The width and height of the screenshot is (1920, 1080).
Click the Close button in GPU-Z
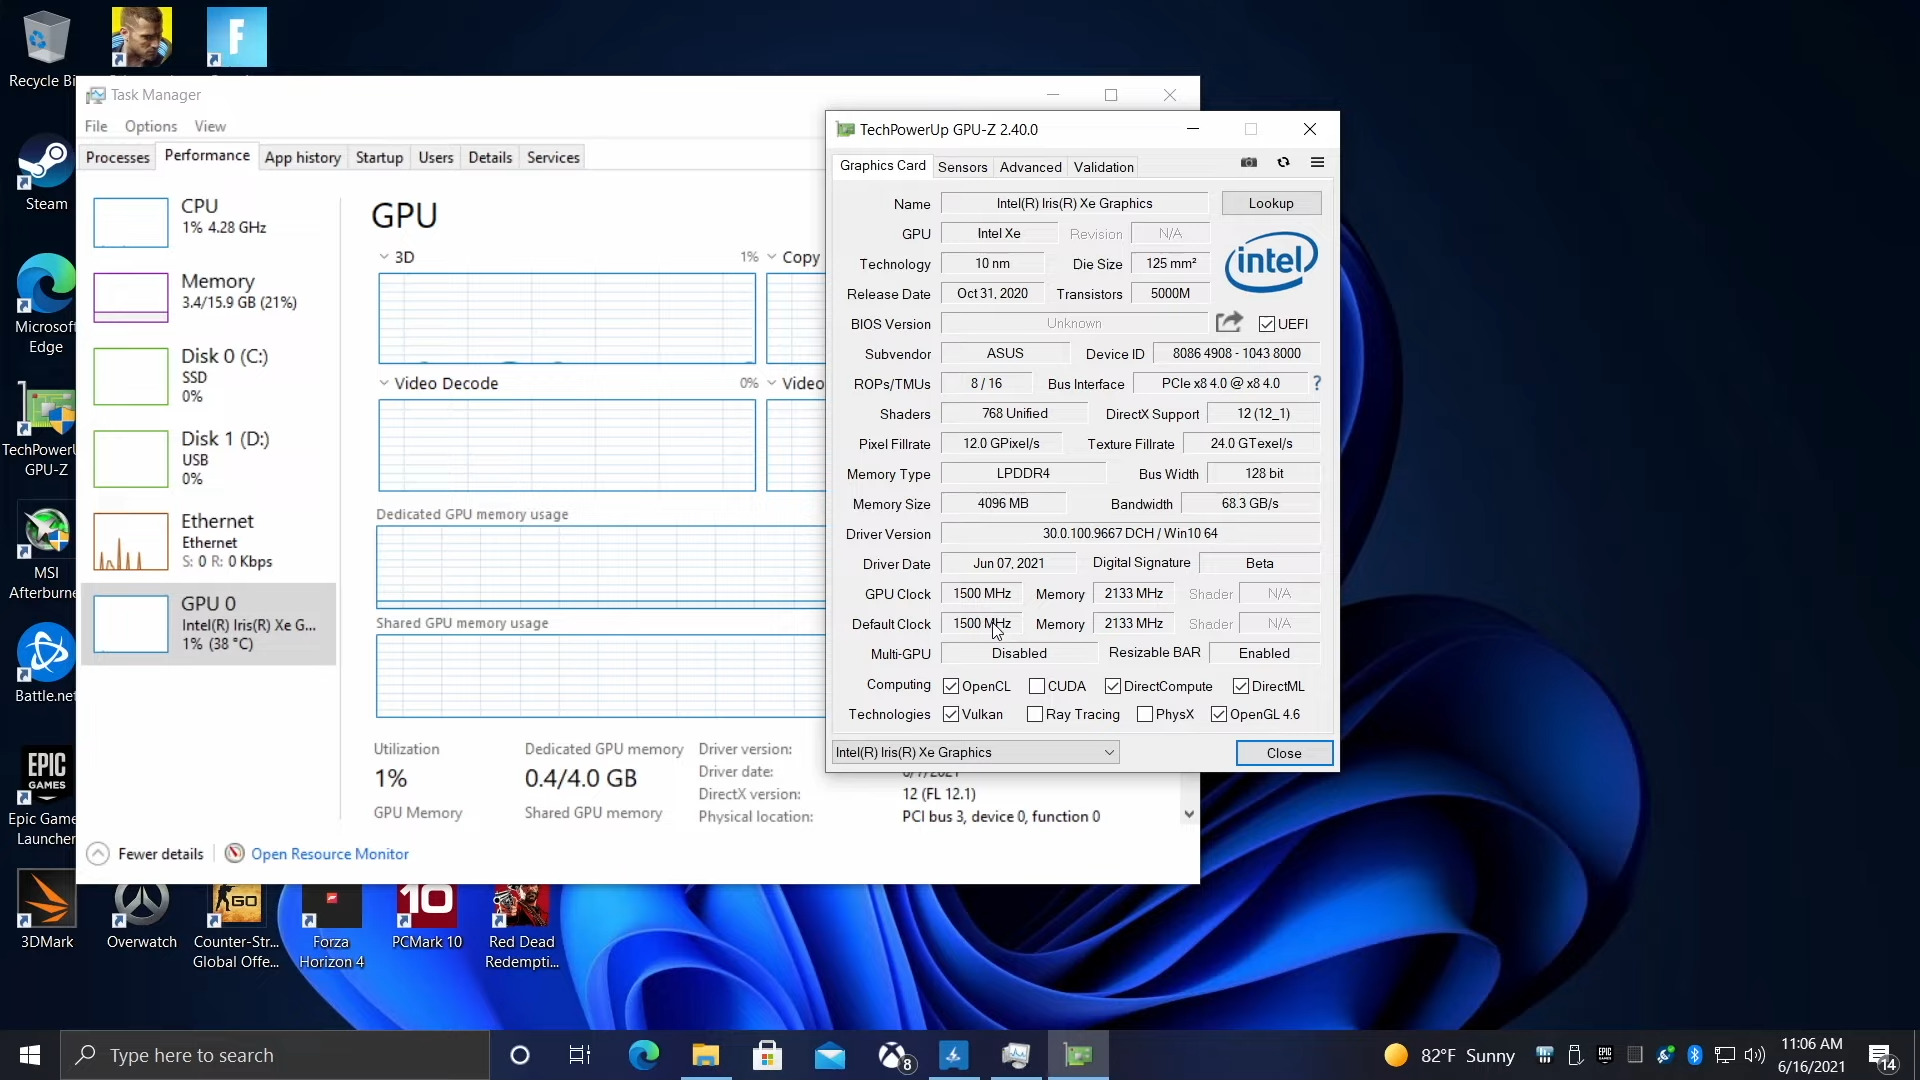pos(1284,753)
